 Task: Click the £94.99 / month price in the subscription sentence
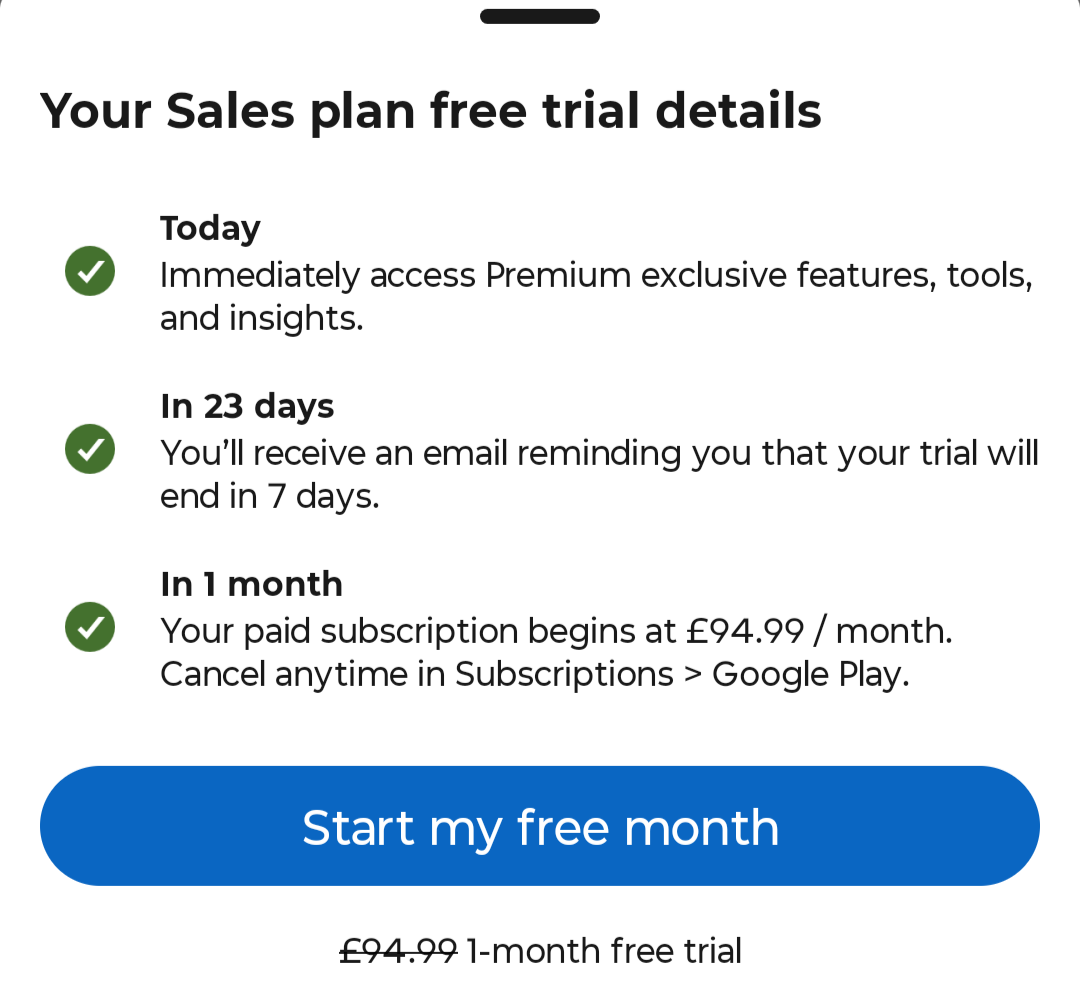[x=818, y=631]
